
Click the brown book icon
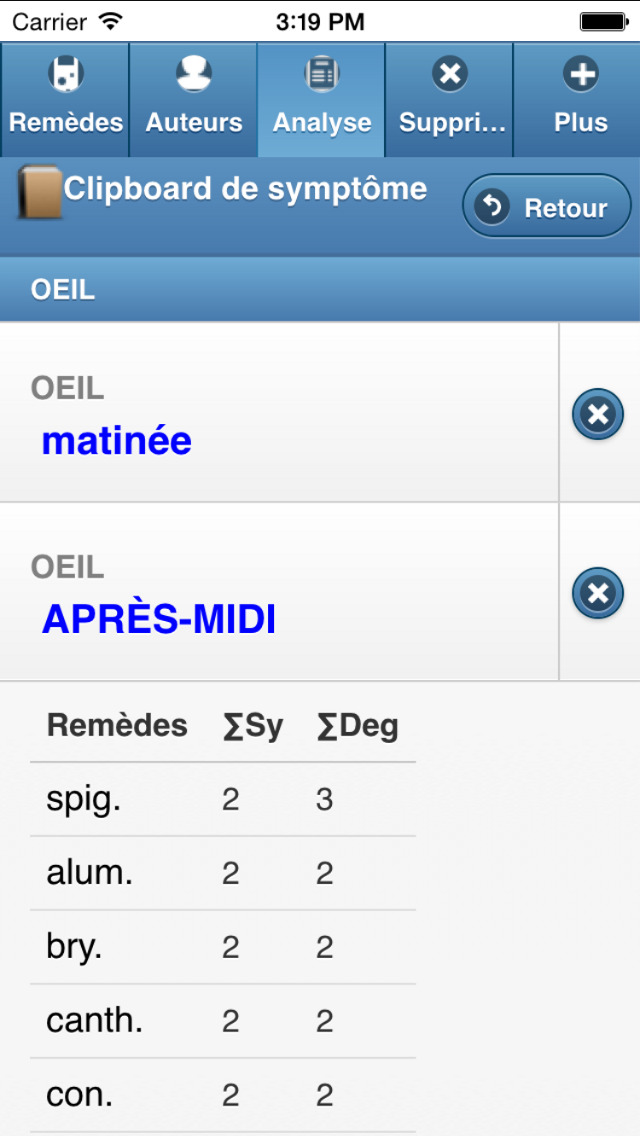39,192
